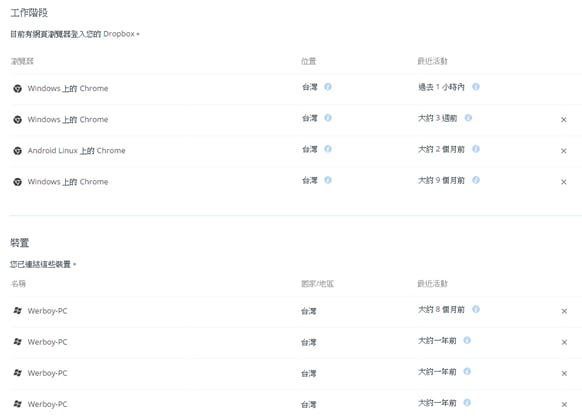The height and width of the screenshot is (418, 582).
Task: Select Windows 上的 Chrome text in 過去 1 小時內 row
Action: point(68,88)
